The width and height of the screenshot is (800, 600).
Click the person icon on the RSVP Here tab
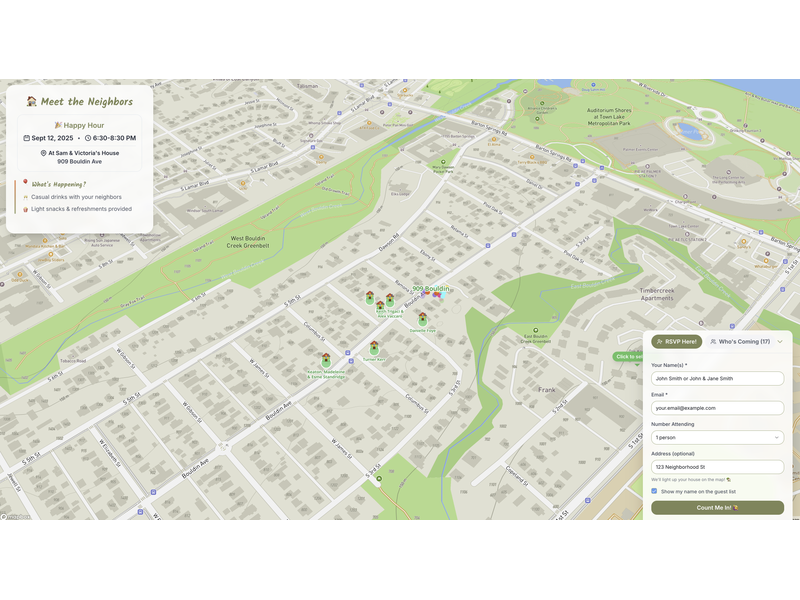(x=659, y=341)
